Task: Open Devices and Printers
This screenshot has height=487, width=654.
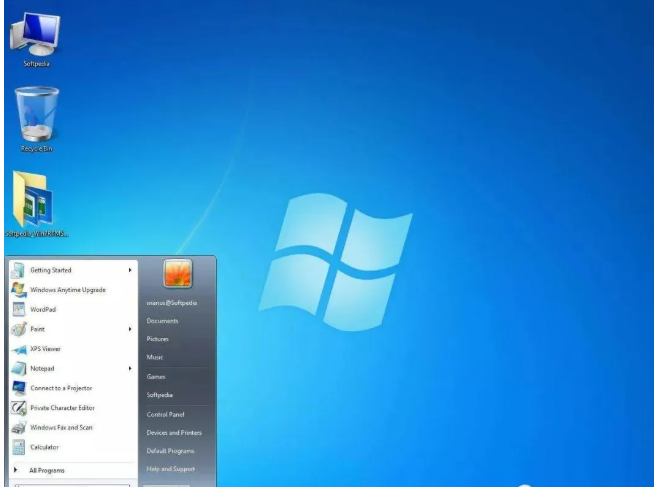Action: coord(174,433)
